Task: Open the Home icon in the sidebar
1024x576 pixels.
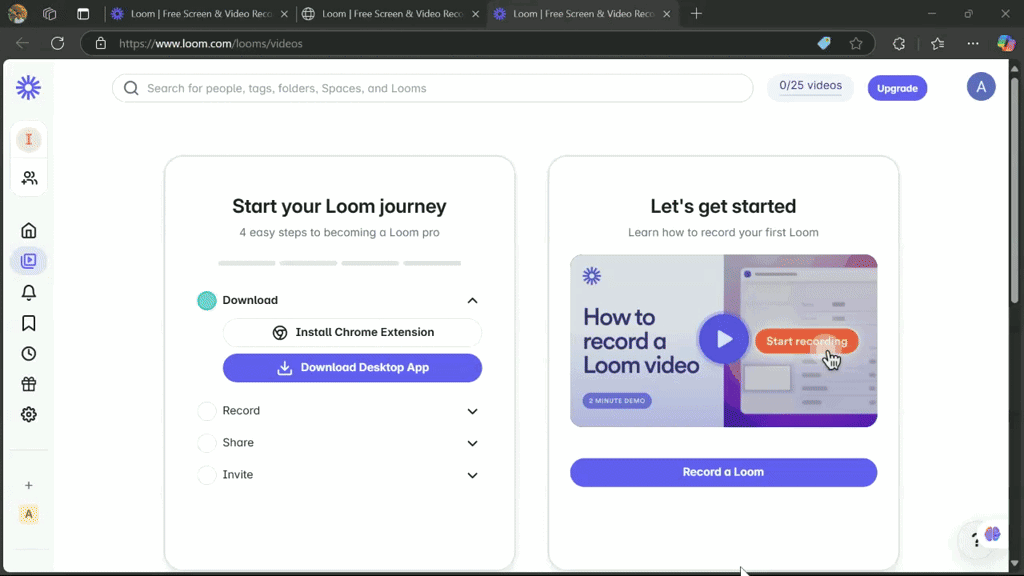Action: 29,231
